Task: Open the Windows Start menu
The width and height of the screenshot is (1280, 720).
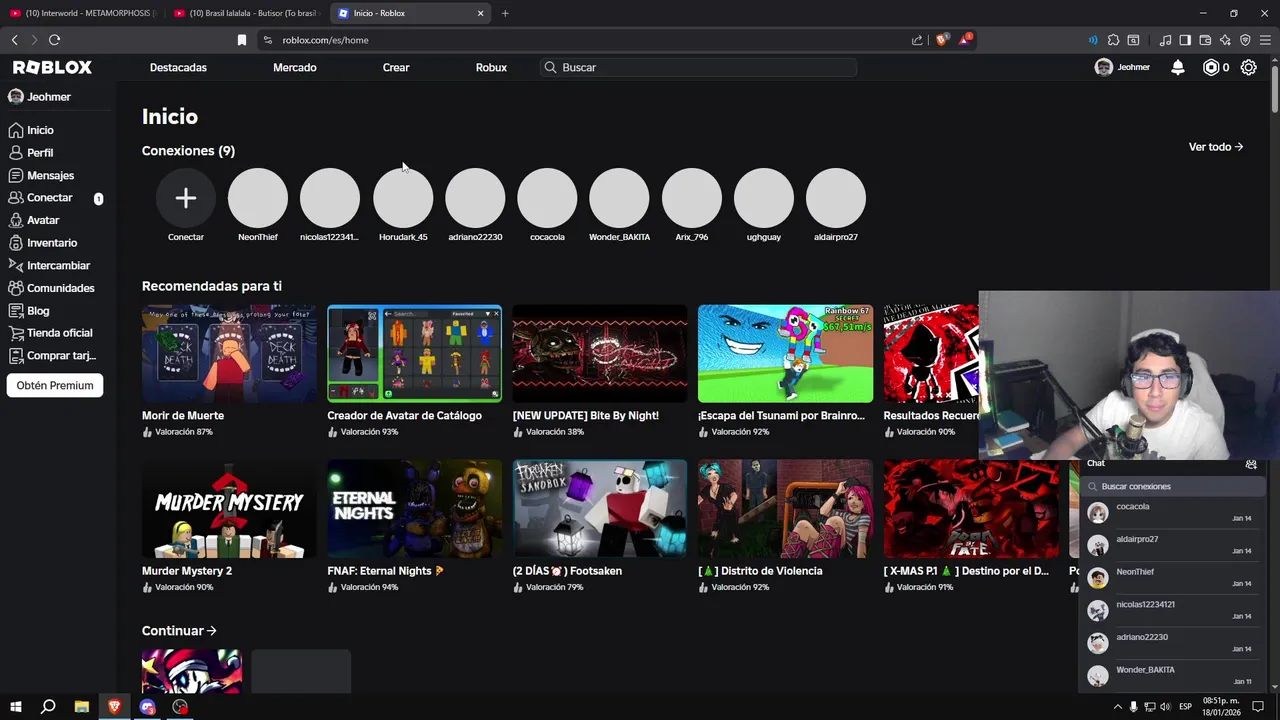Action: [16, 707]
